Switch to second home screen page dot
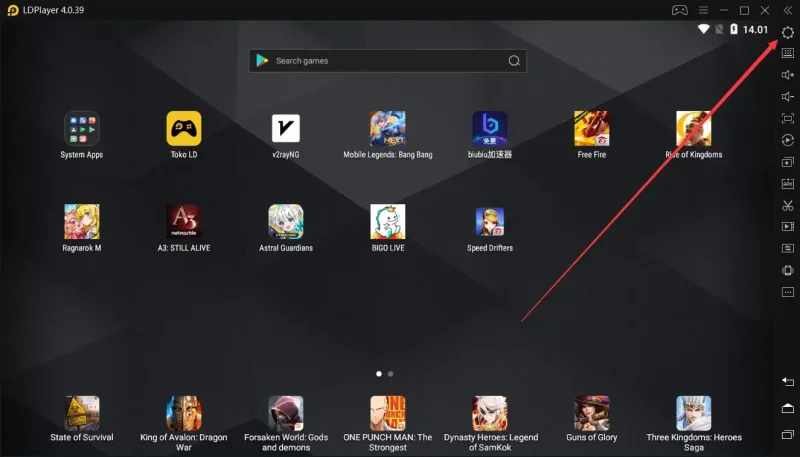This screenshot has height=457, width=800. tap(391, 374)
